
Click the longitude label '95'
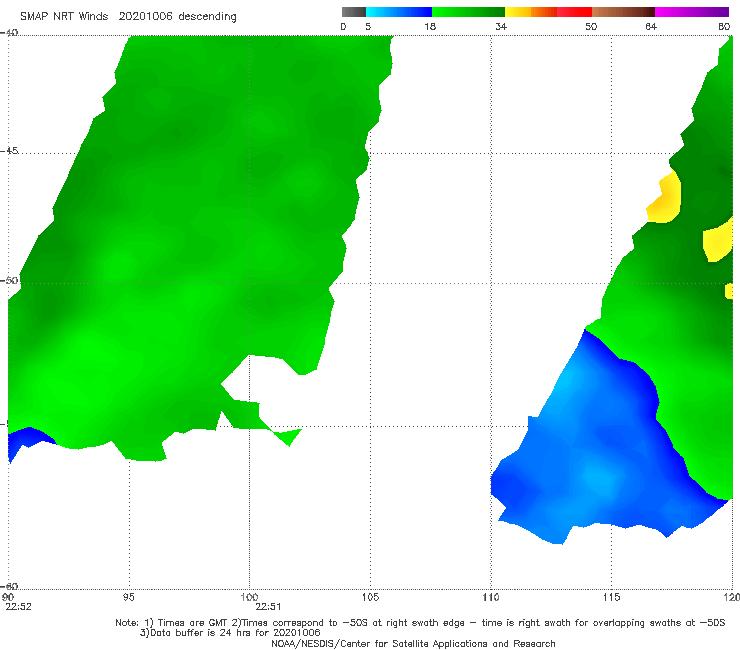tap(128, 597)
